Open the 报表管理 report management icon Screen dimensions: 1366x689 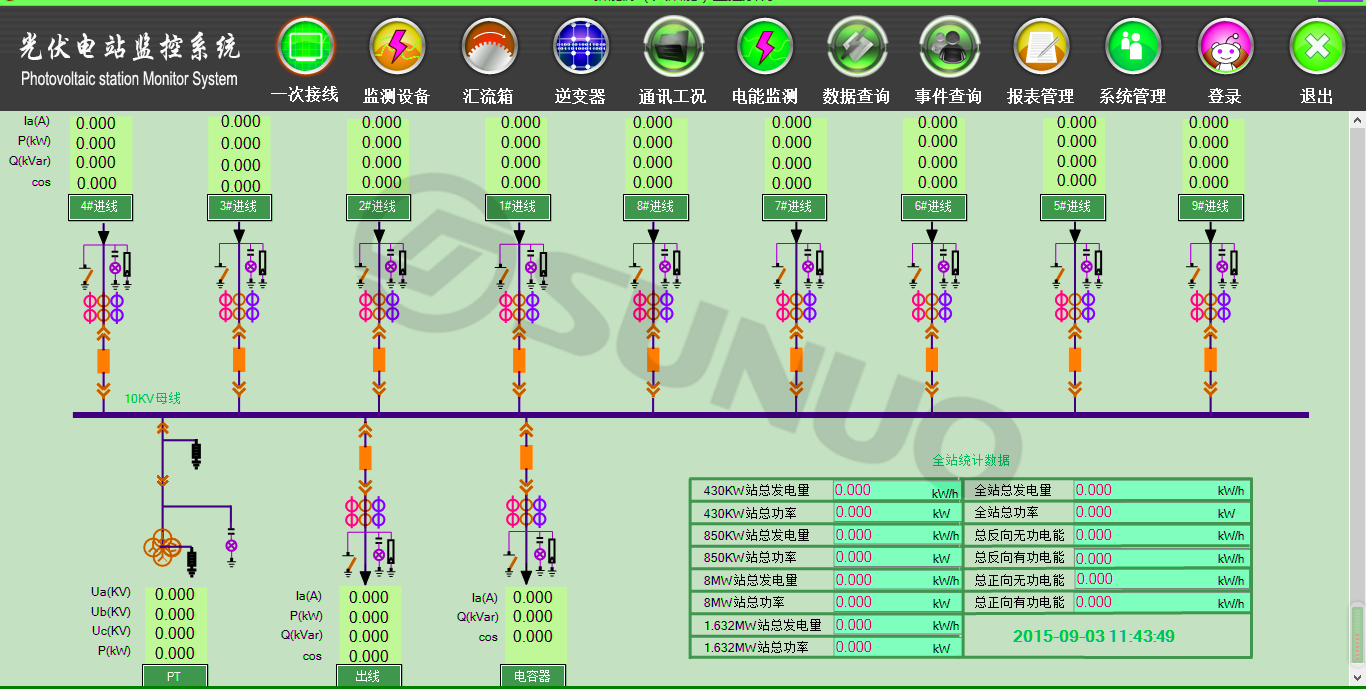coord(1041,47)
